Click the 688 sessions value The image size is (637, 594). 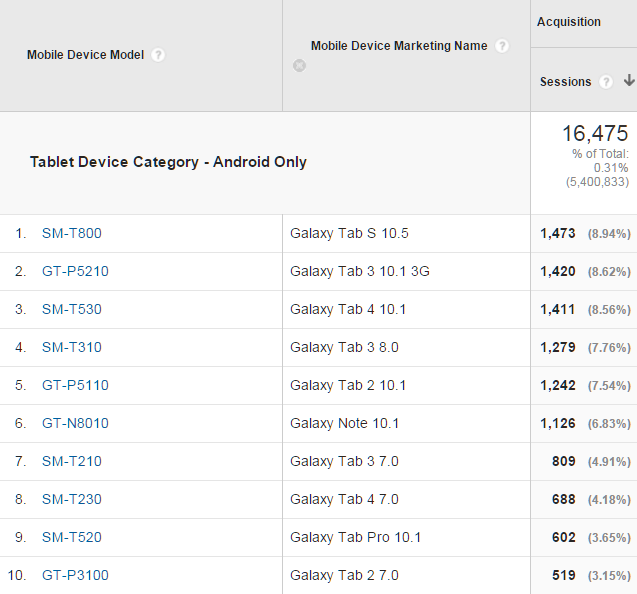pyautogui.click(x=563, y=499)
